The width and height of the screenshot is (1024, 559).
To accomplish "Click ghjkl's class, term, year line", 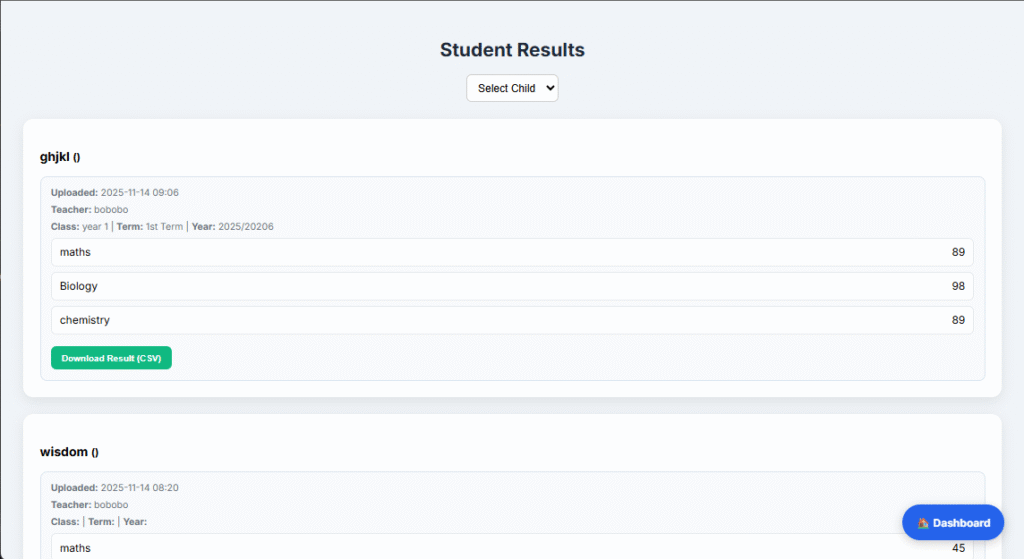I will (x=162, y=226).
